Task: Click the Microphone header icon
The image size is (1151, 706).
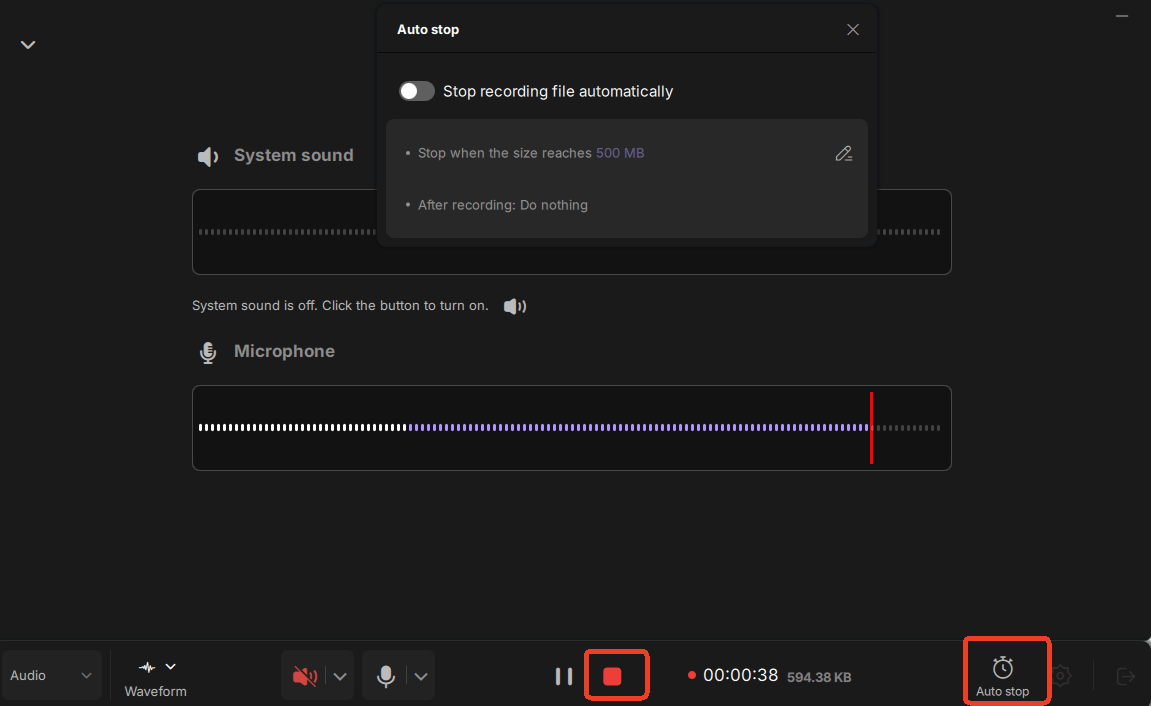Action: pos(208,352)
